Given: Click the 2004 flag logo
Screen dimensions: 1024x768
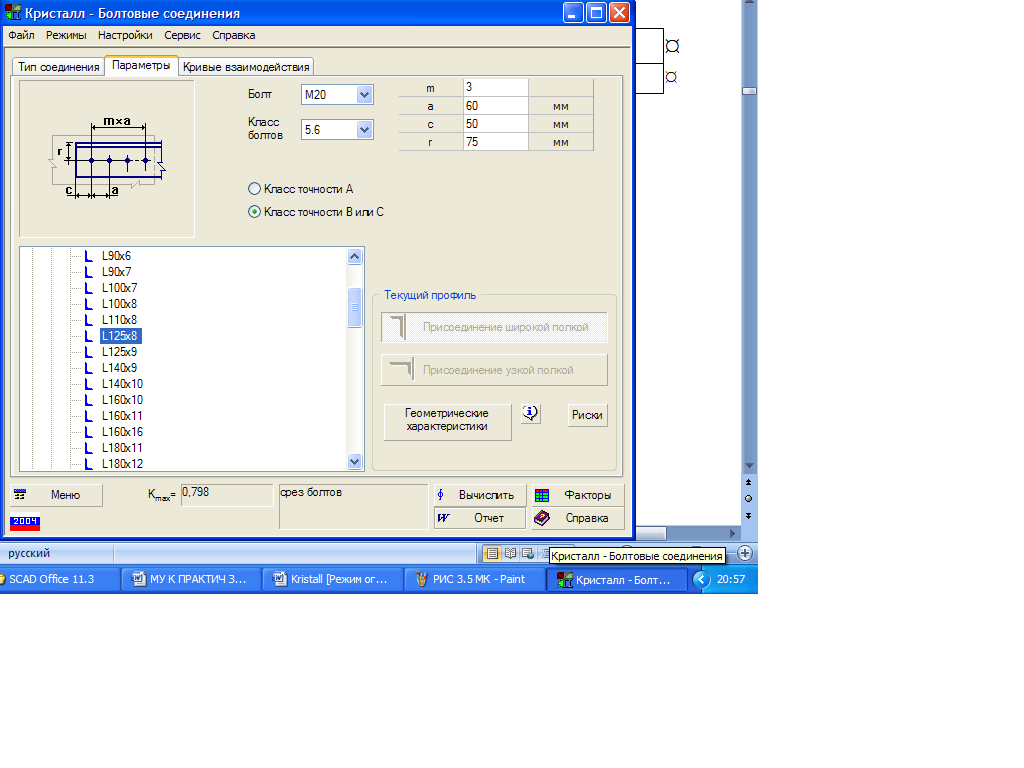Looking at the screenshot, I should pyautogui.click(x=25, y=523).
